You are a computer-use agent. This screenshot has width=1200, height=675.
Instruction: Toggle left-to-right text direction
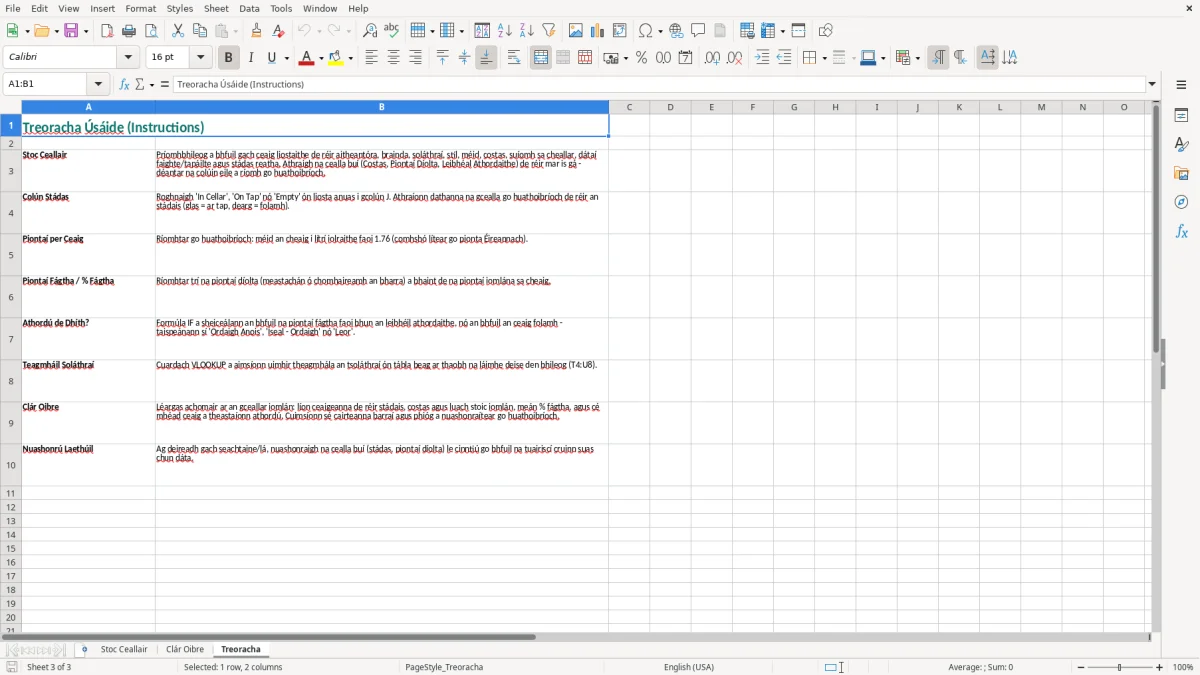(938, 58)
